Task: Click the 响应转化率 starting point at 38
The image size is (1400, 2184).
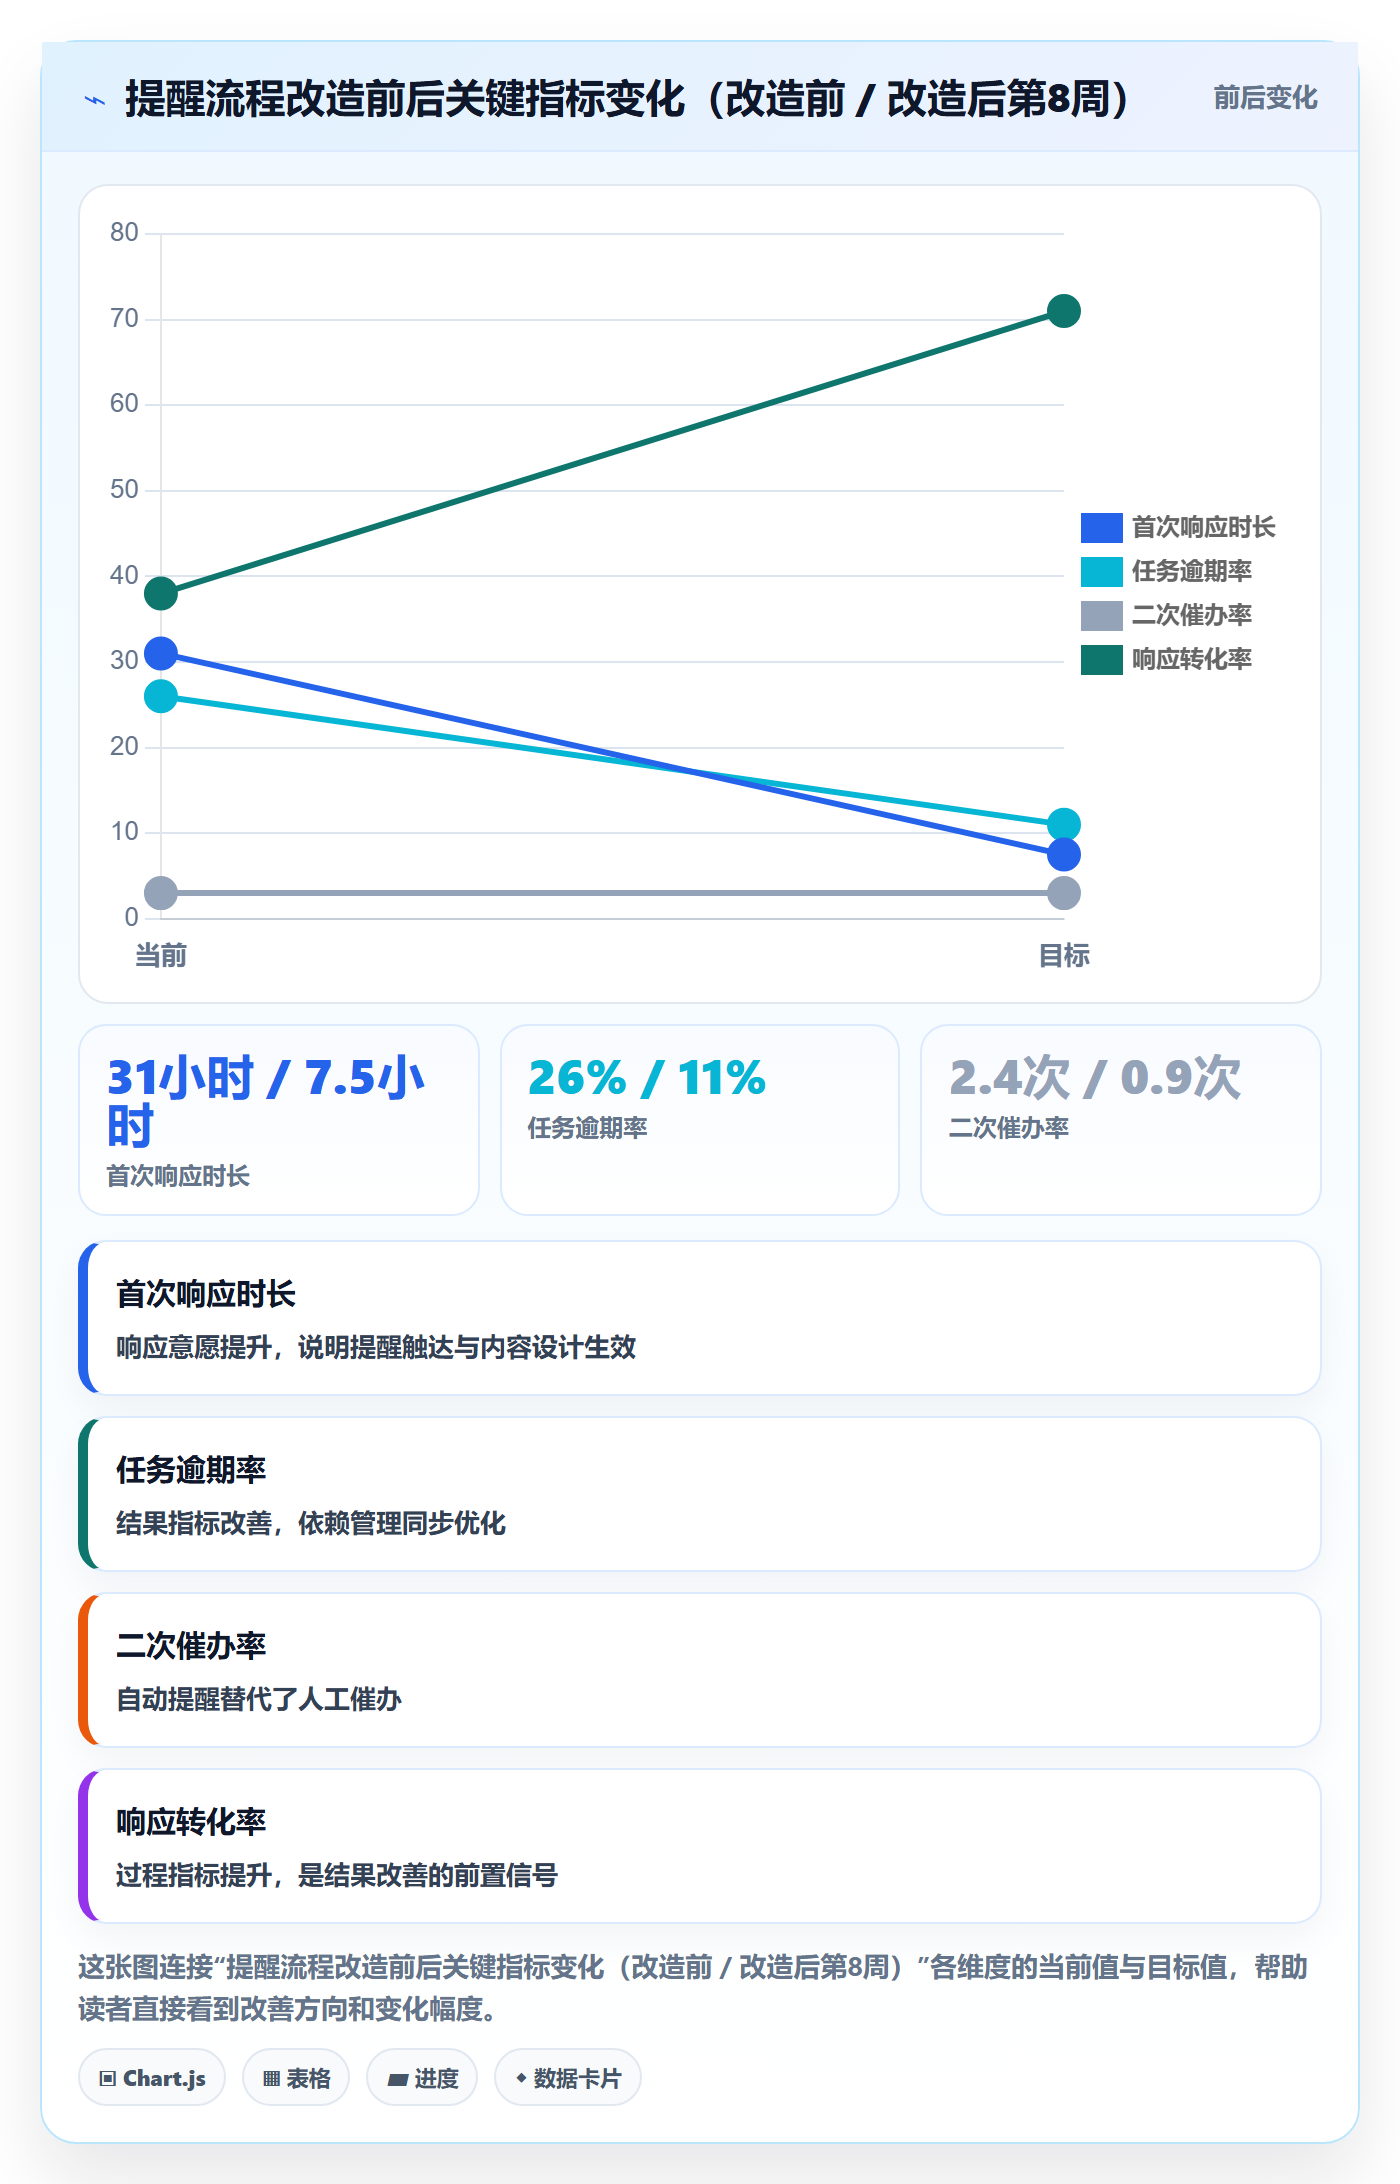Action: (x=161, y=593)
